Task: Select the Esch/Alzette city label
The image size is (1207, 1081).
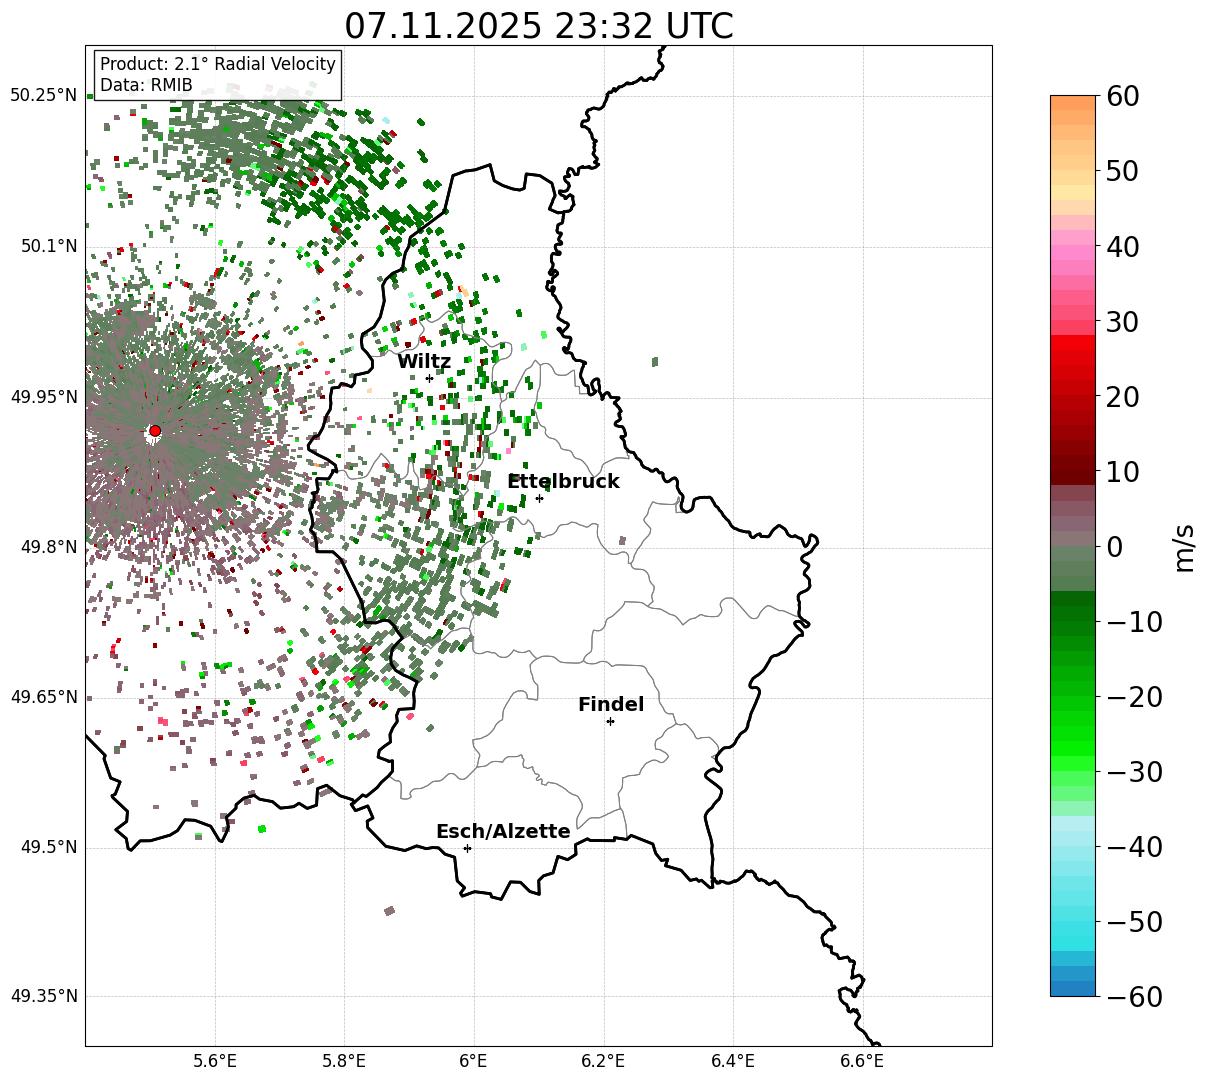Action: [x=503, y=832]
